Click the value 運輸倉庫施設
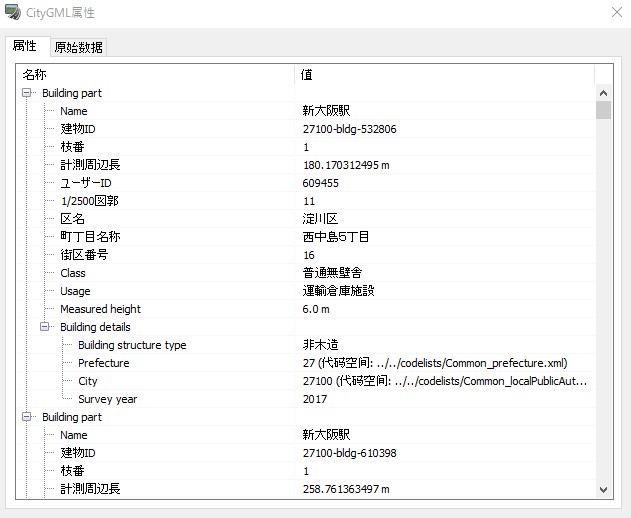Image resolution: width=631 pixels, height=518 pixels. (338, 291)
